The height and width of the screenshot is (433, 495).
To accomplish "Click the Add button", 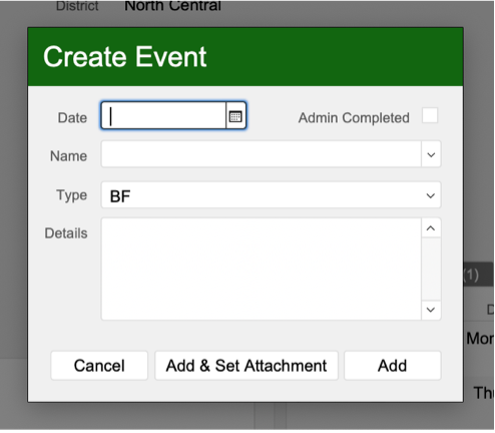I will 392,366.
